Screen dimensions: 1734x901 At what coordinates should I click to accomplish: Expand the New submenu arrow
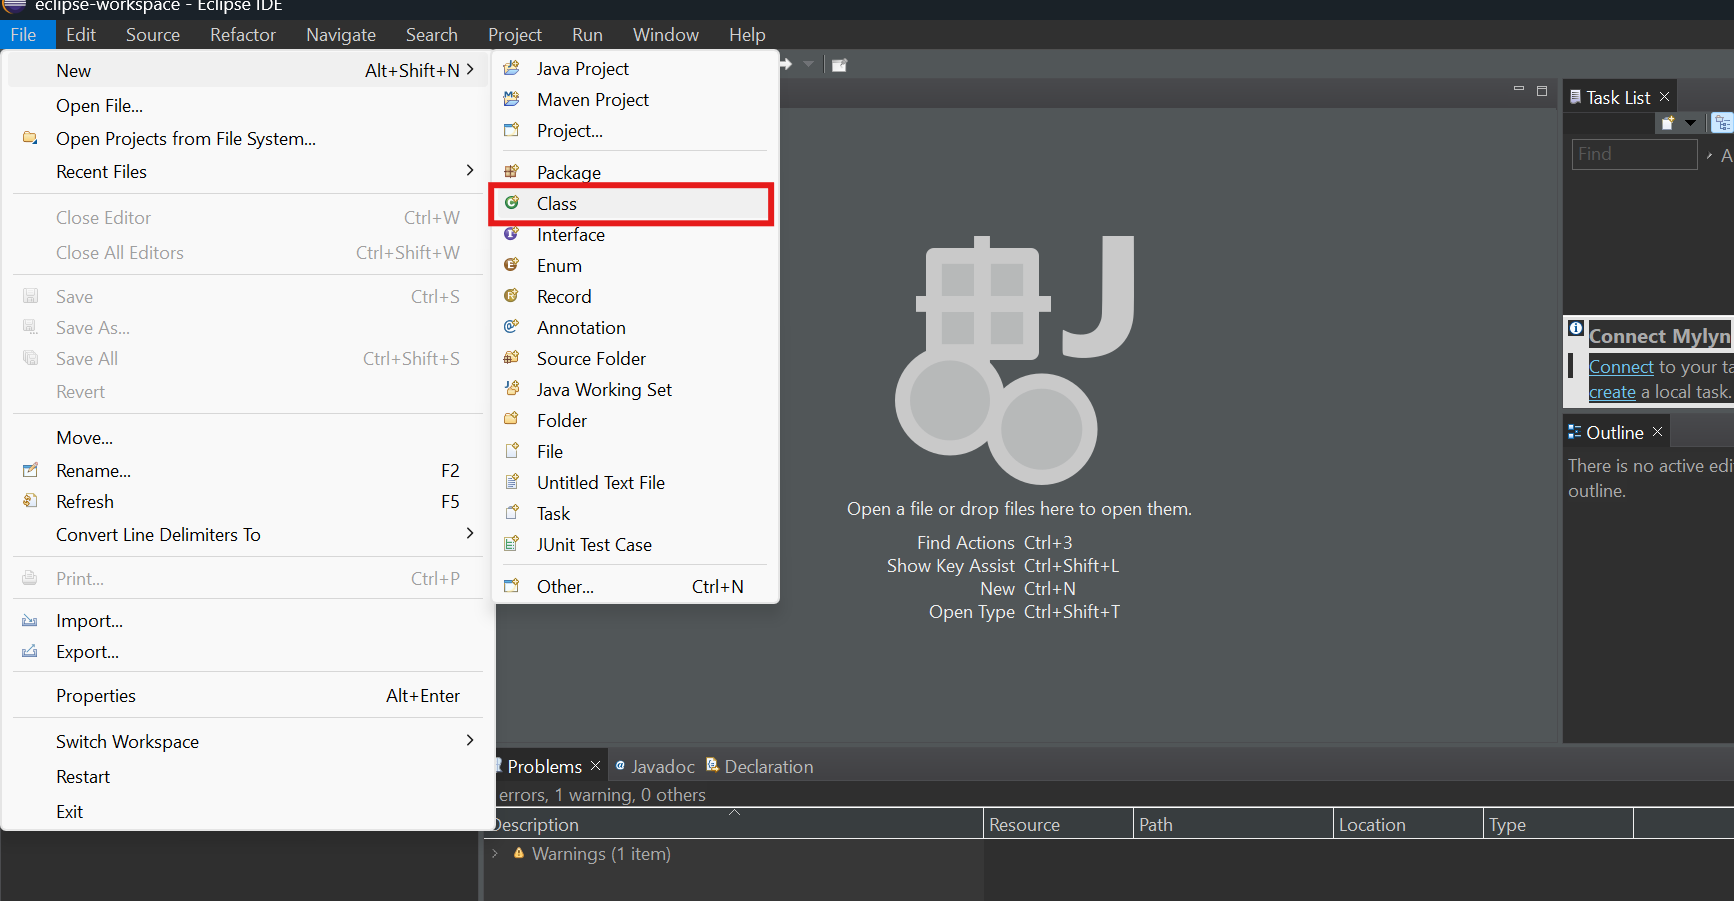[x=470, y=70]
